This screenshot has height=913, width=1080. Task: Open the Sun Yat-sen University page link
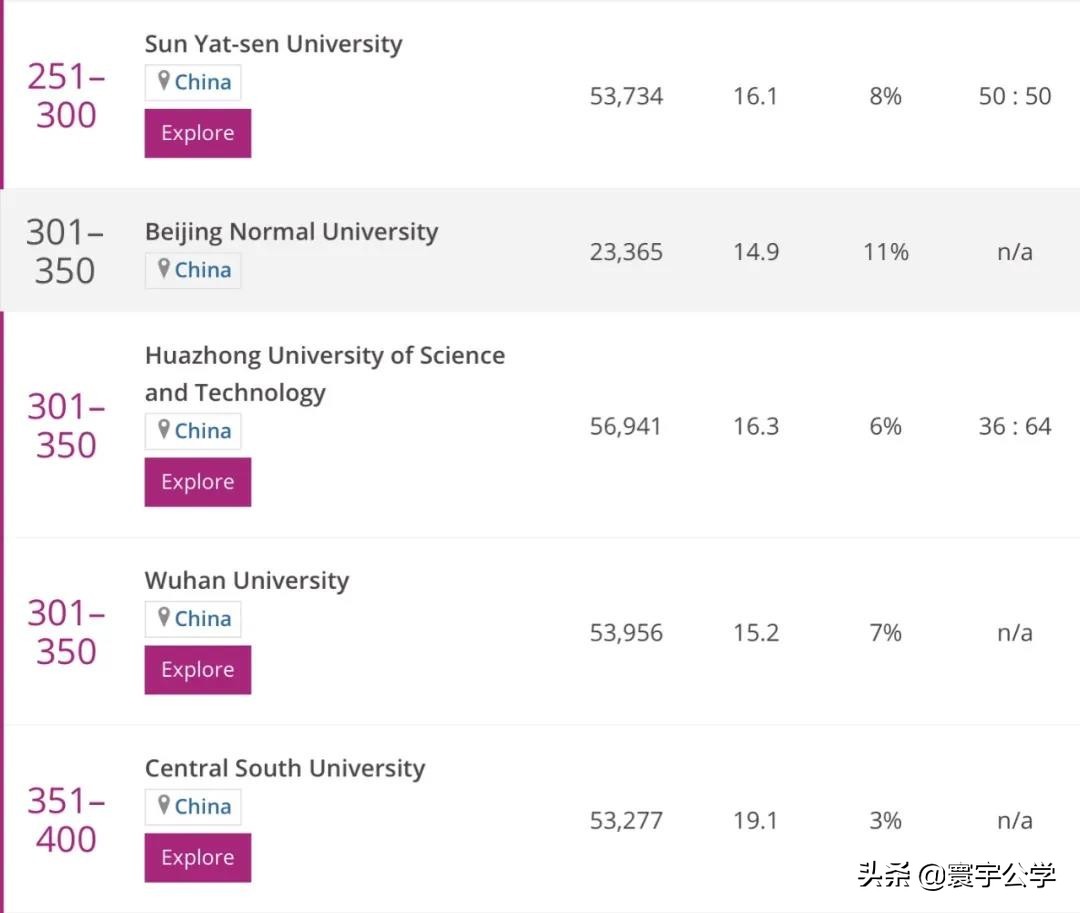[x=273, y=43]
